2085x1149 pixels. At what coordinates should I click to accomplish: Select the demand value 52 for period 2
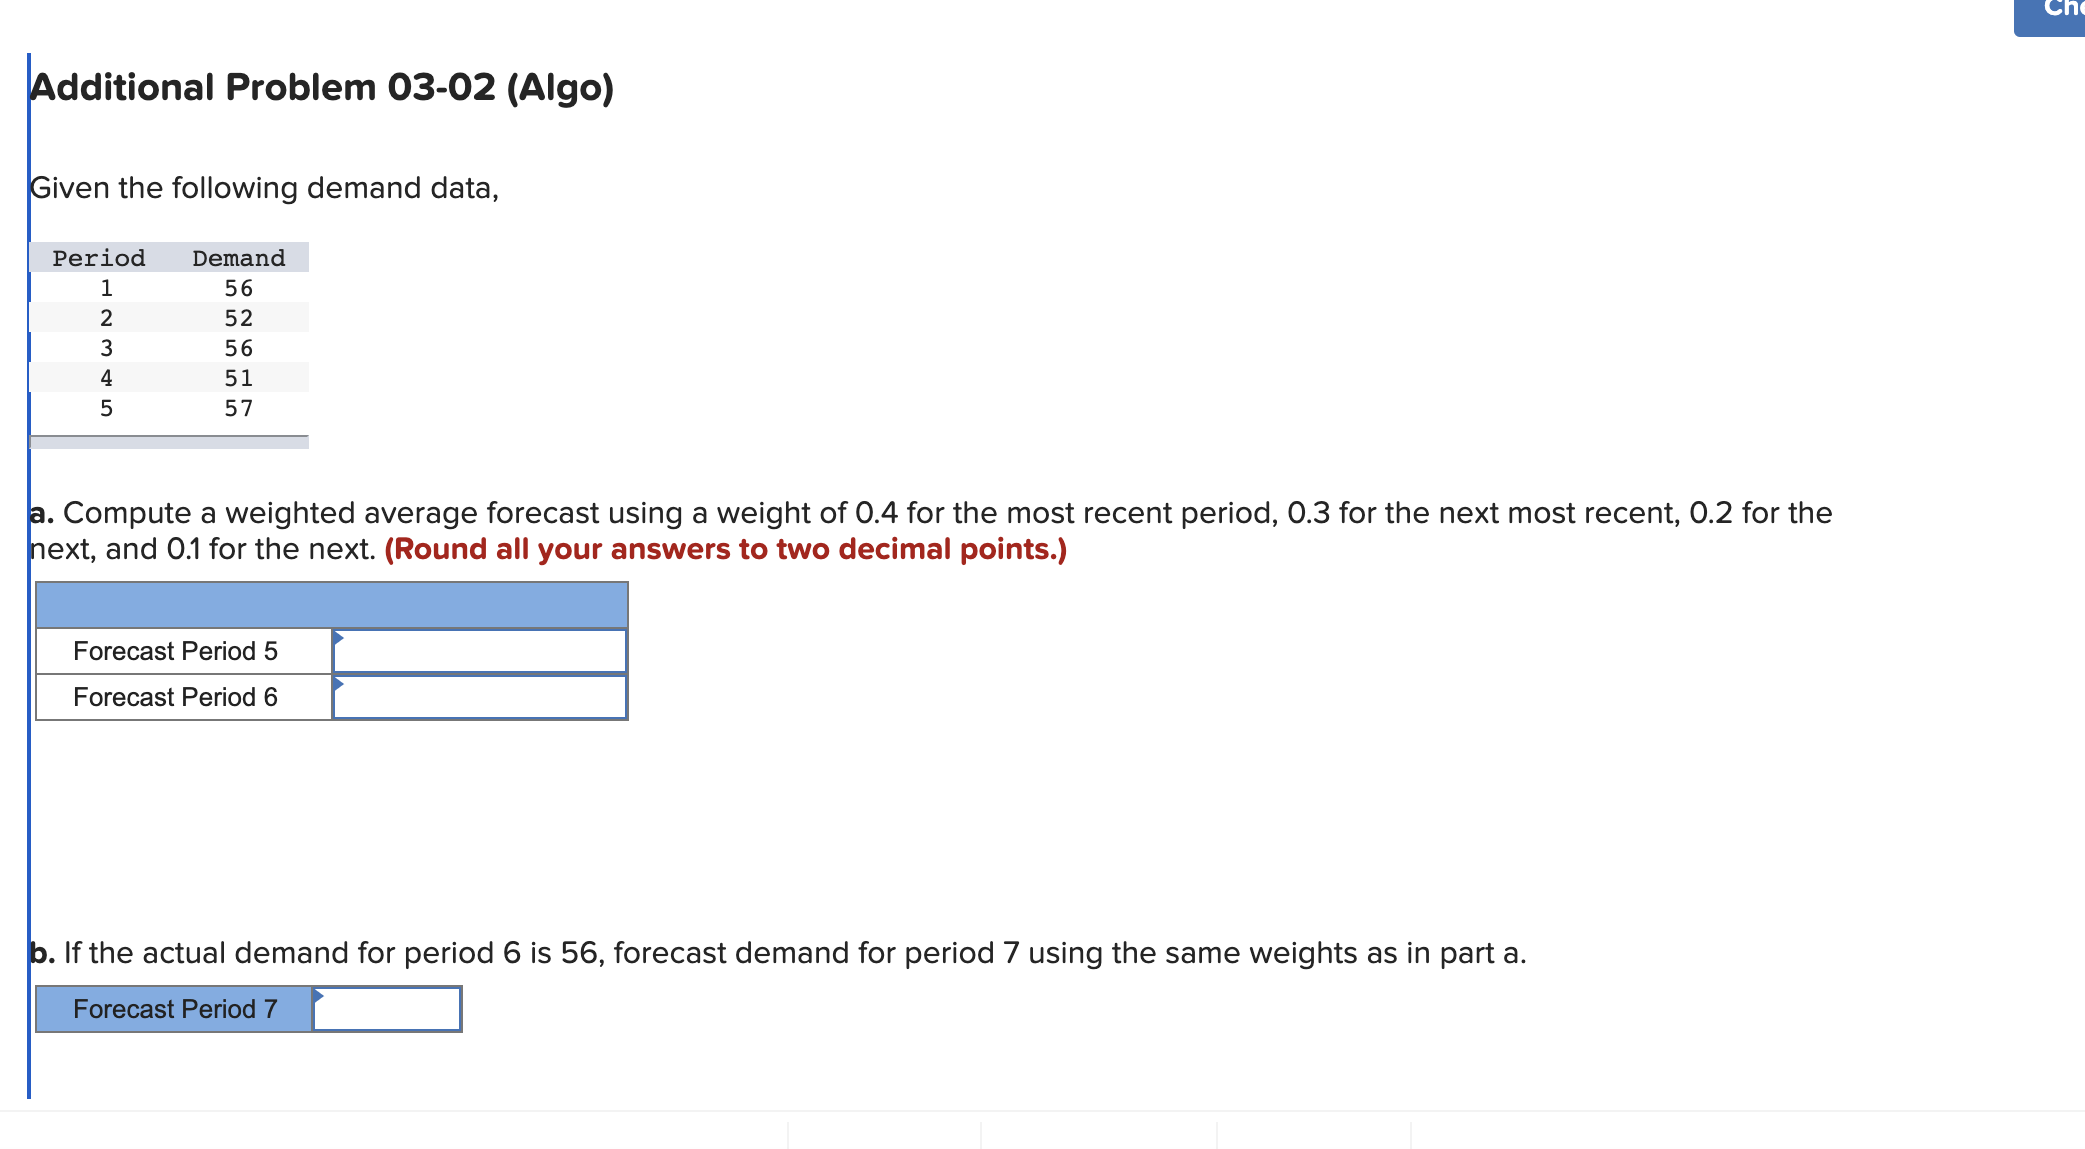[x=238, y=317]
